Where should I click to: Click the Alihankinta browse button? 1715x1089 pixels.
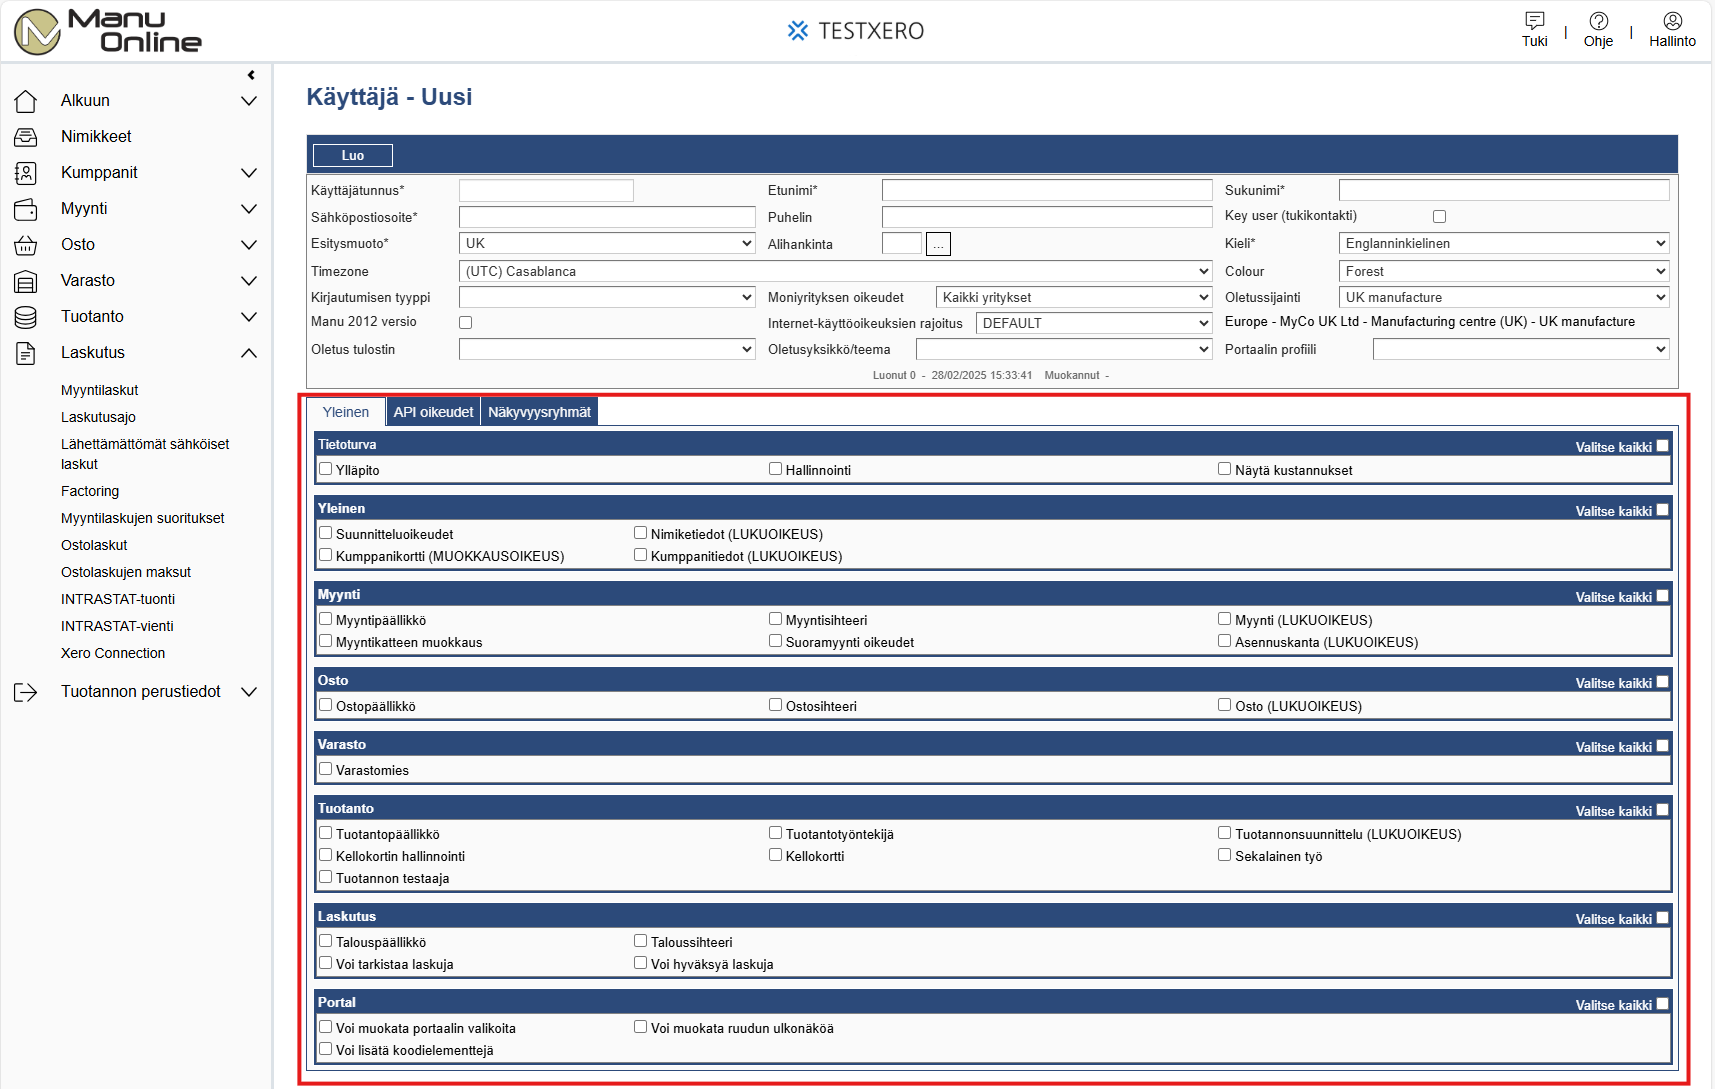(x=938, y=244)
